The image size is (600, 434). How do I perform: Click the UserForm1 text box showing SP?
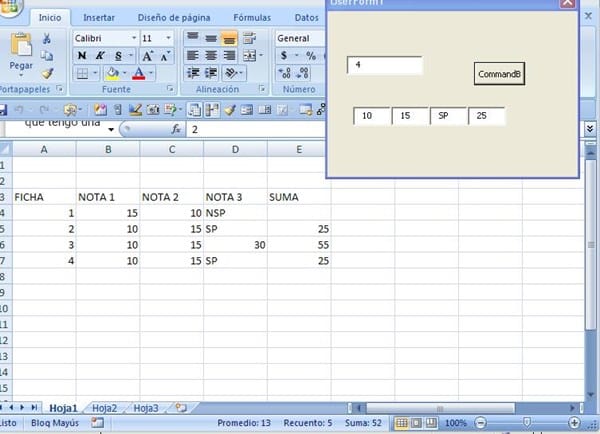point(448,116)
